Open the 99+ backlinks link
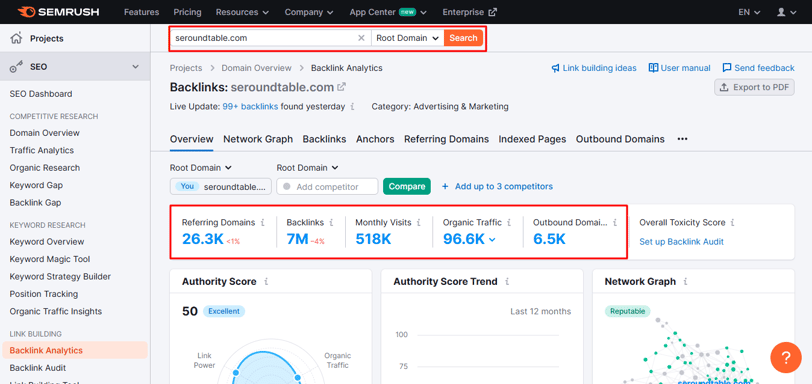 point(251,107)
